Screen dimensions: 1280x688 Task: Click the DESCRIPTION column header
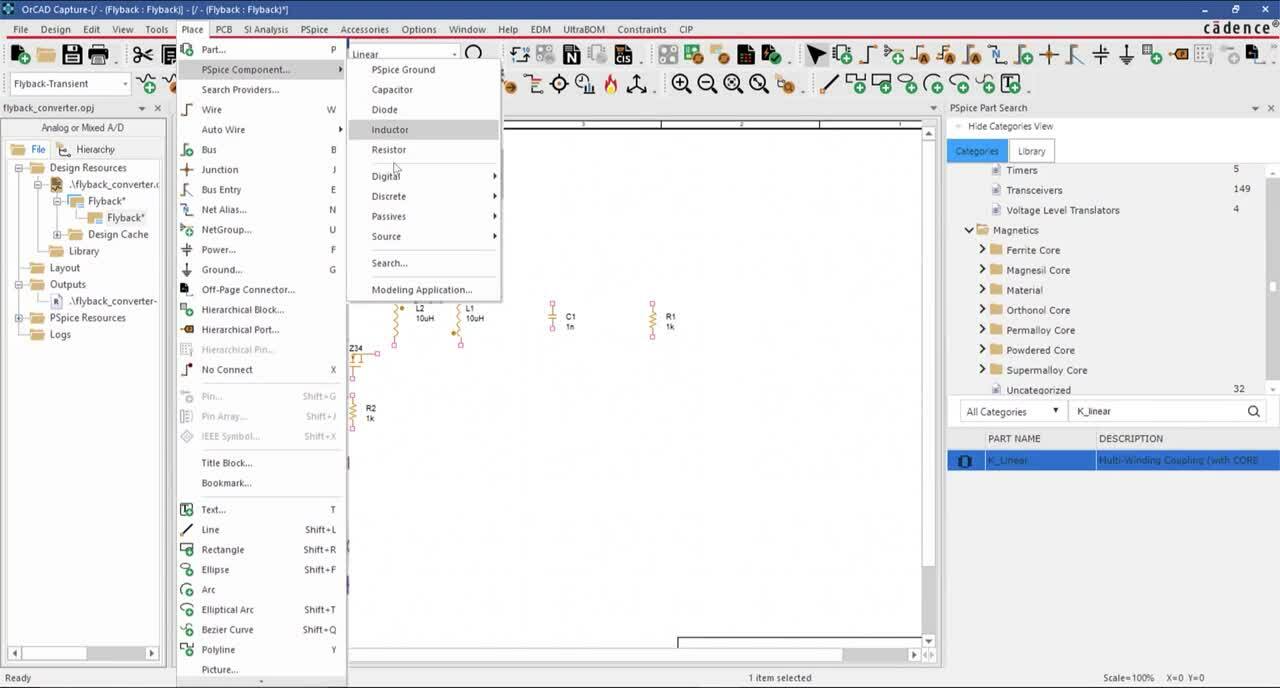click(1131, 438)
